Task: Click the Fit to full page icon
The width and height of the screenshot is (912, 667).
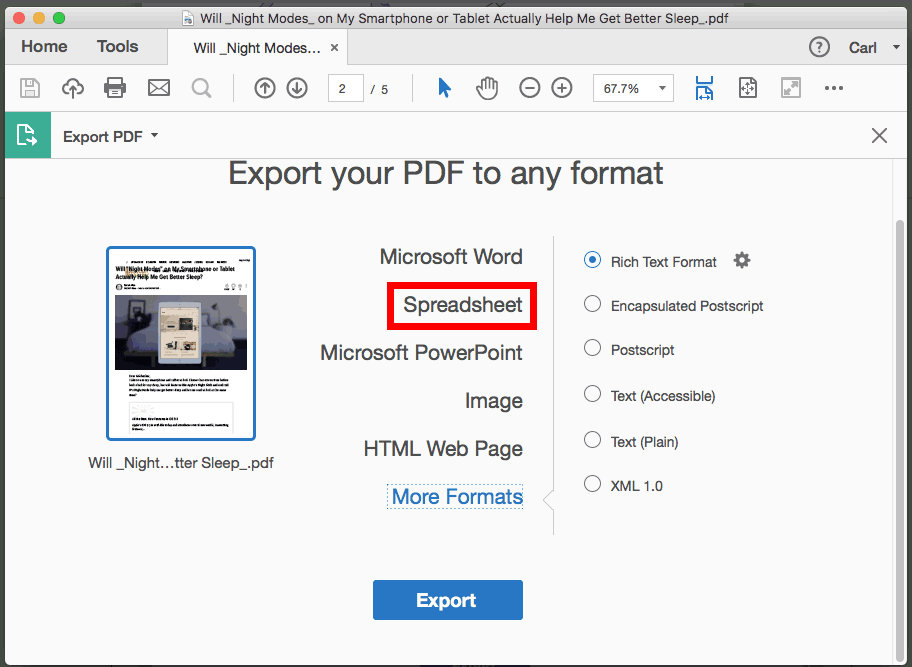Action: click(x=747, y=88)
